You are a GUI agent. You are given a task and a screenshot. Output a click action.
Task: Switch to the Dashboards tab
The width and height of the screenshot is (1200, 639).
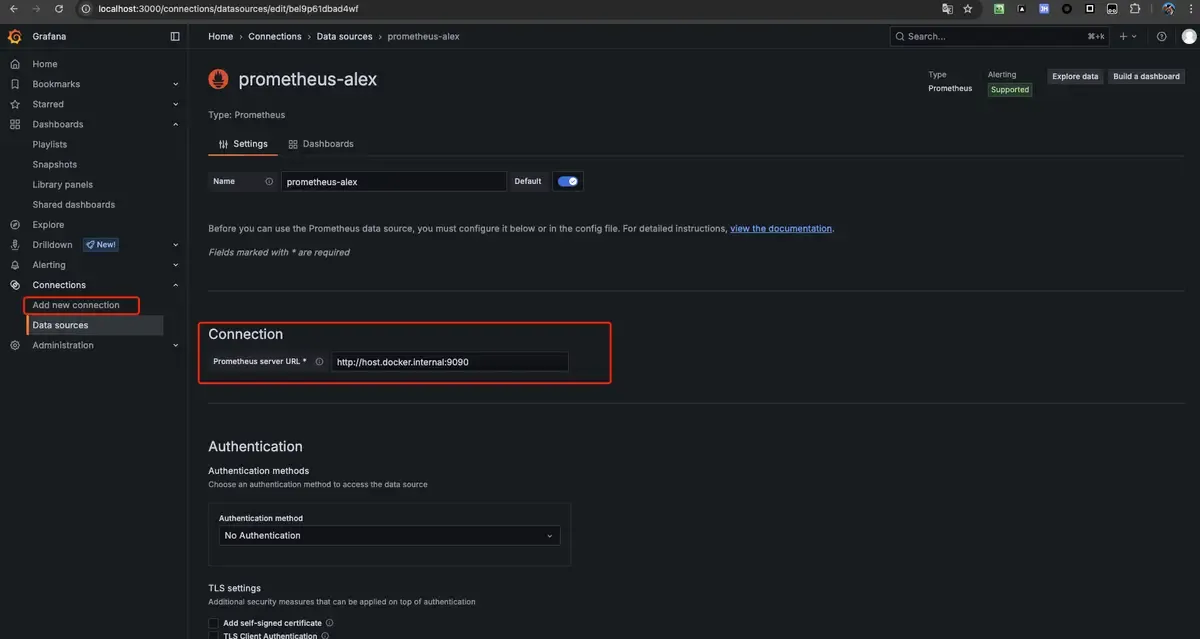[x=321, y=144]
